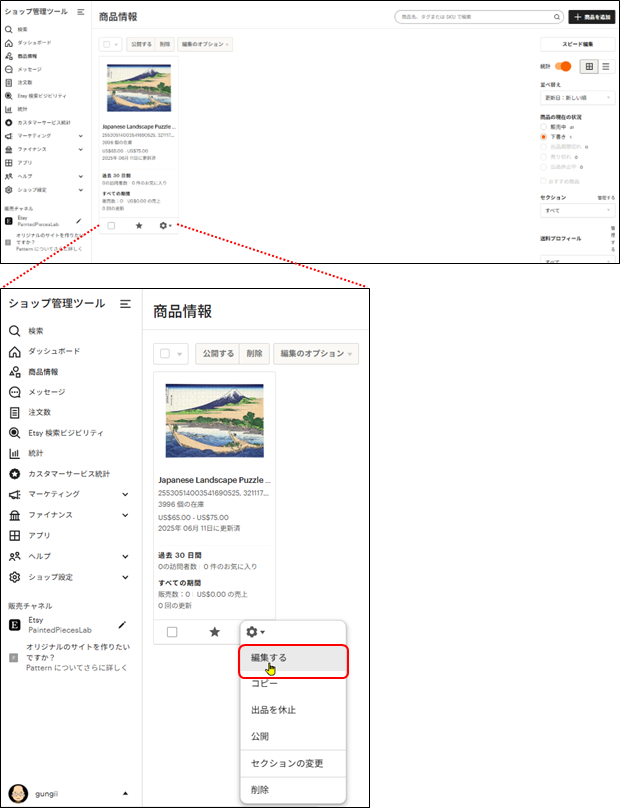Toggle the orange 統計 switch off
620x808 pixels.
coord(563,66)
